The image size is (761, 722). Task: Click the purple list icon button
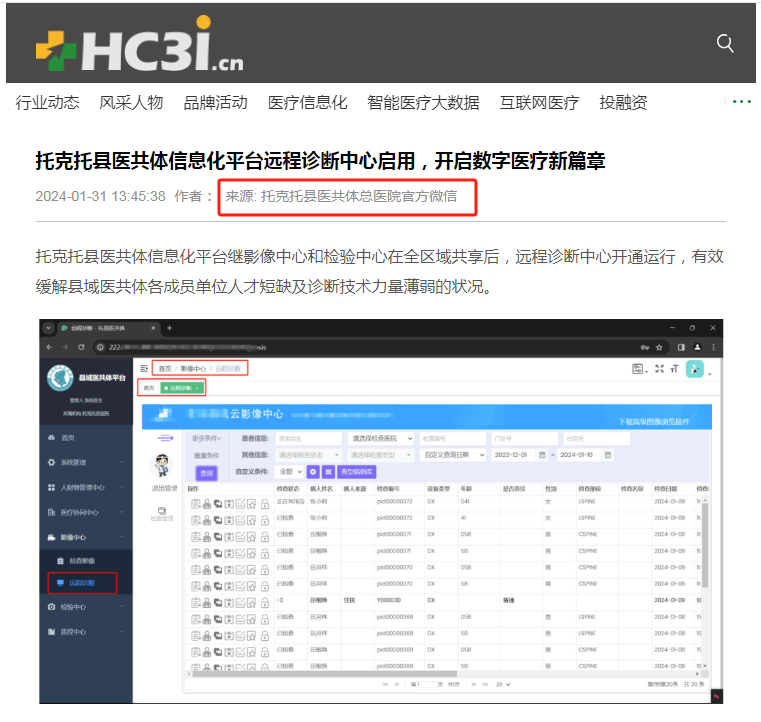(x=329, y=472)
